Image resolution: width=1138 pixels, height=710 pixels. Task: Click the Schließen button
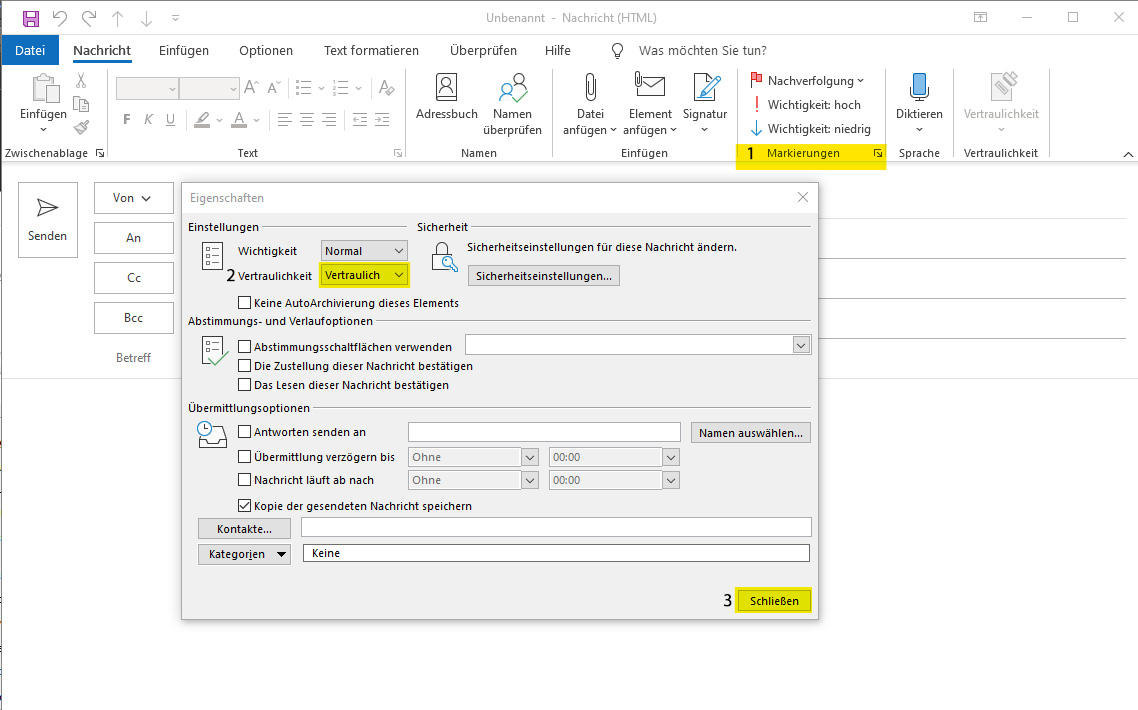[774, 601]
